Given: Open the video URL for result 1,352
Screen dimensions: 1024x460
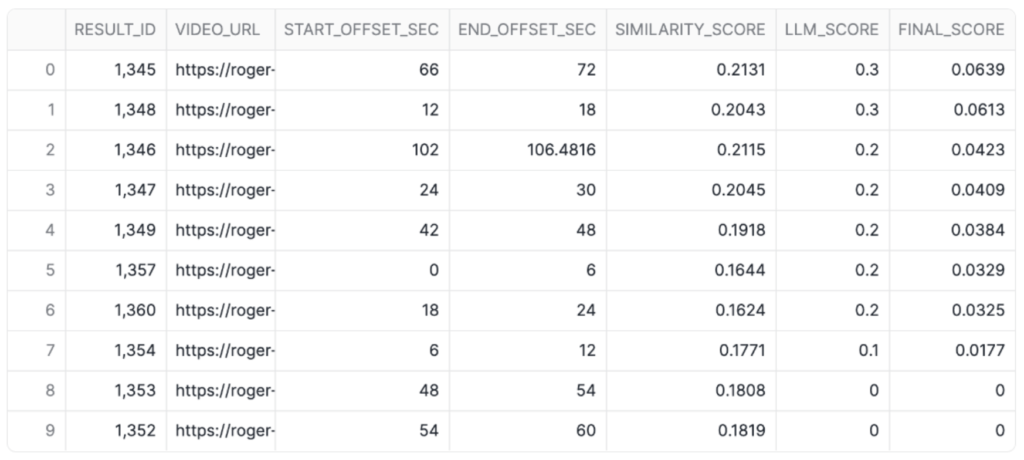Looking at the screenshot, I should tap(225, 430).
